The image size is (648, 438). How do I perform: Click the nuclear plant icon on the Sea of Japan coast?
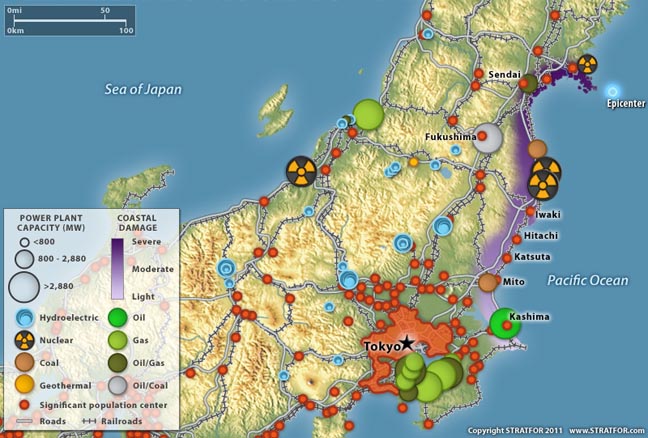[302, 171]
